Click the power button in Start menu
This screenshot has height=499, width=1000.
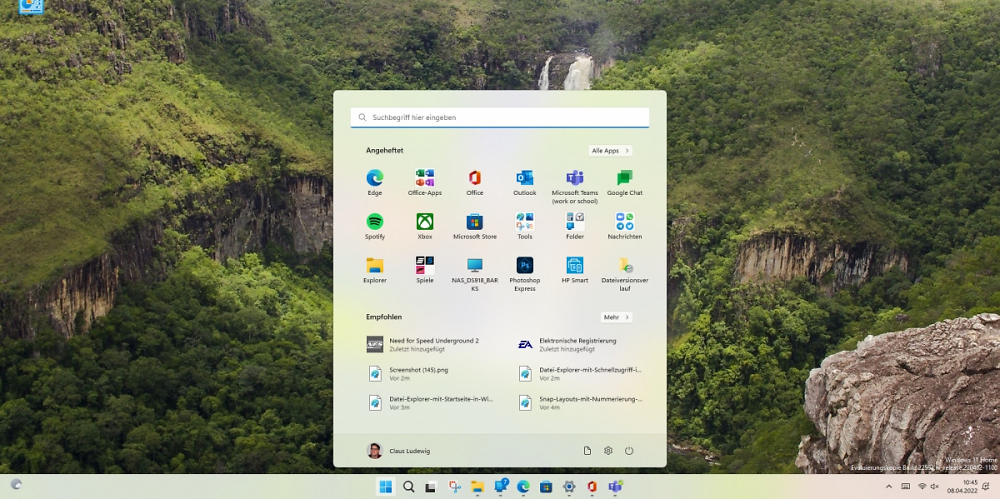(629, 451)
